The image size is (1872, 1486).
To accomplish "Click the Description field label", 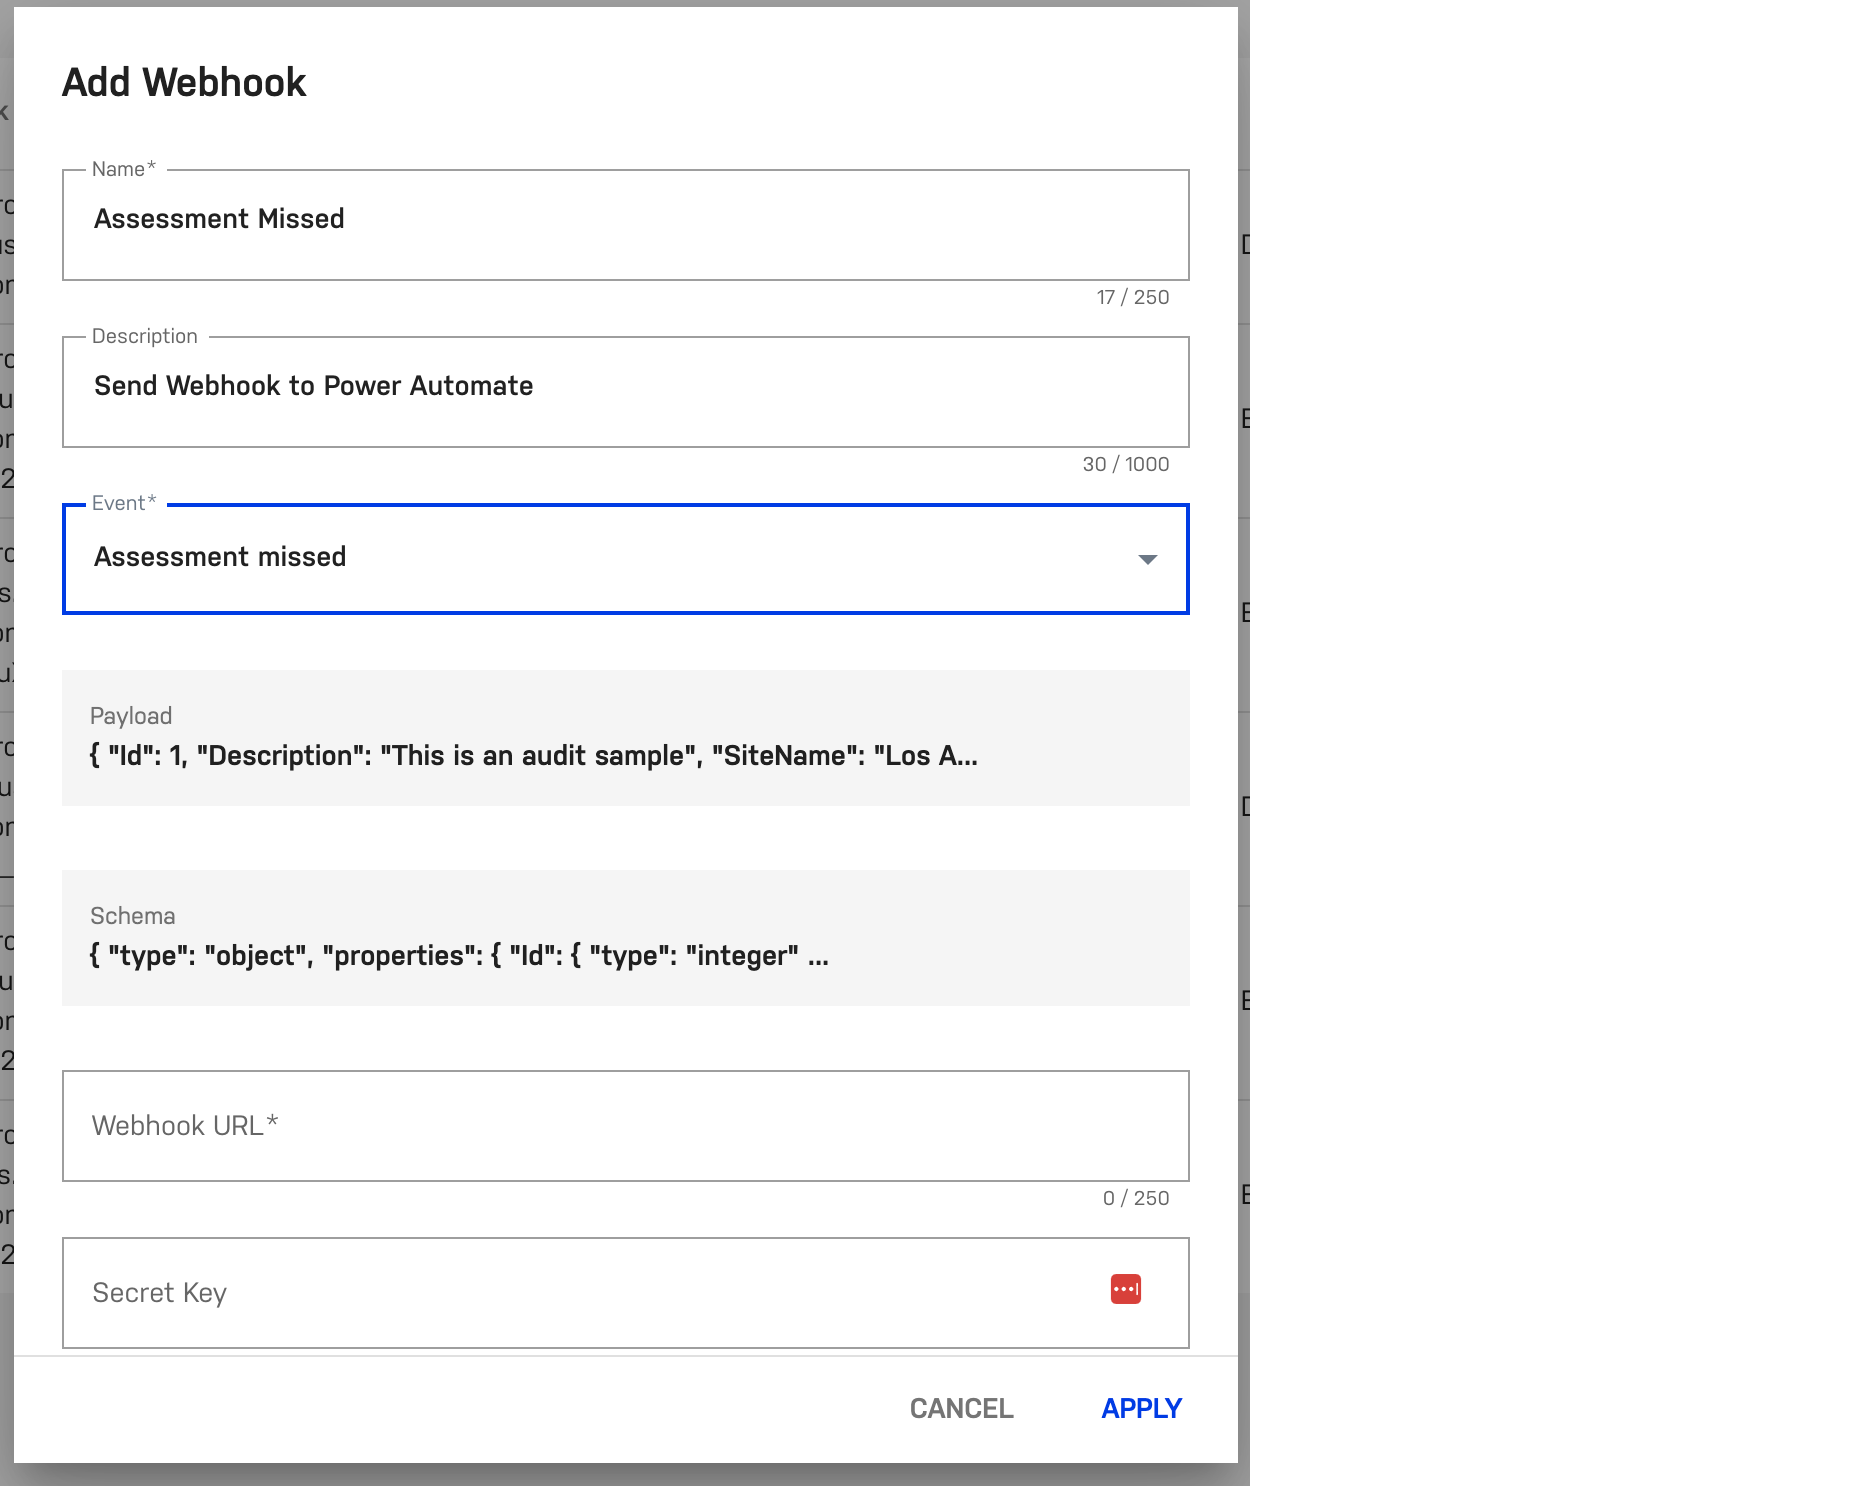I will tap(145, 336).
